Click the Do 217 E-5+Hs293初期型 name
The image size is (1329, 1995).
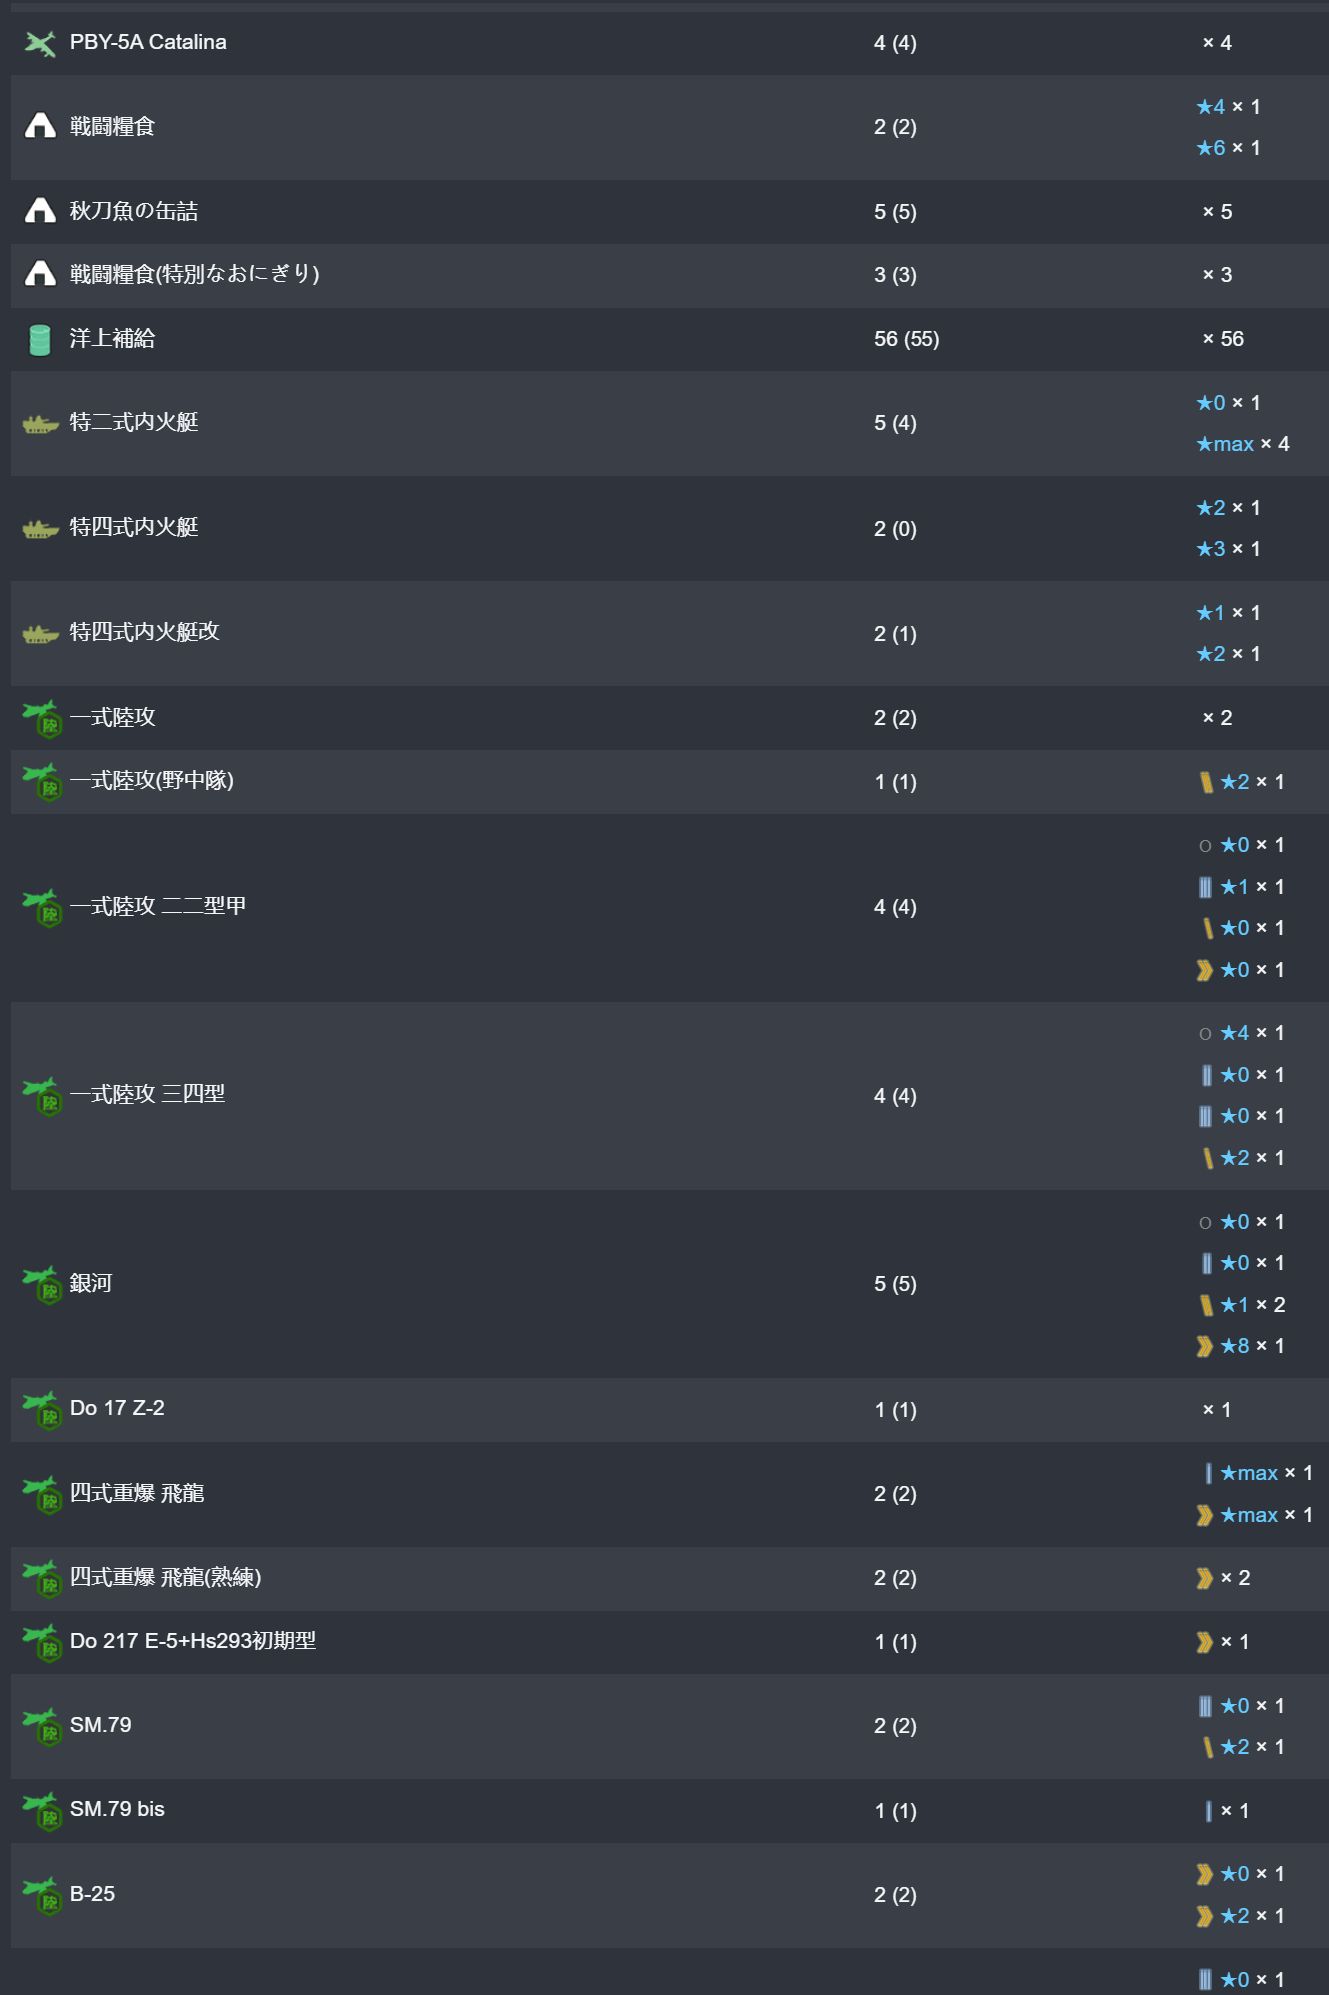[x=193, y=1641]
